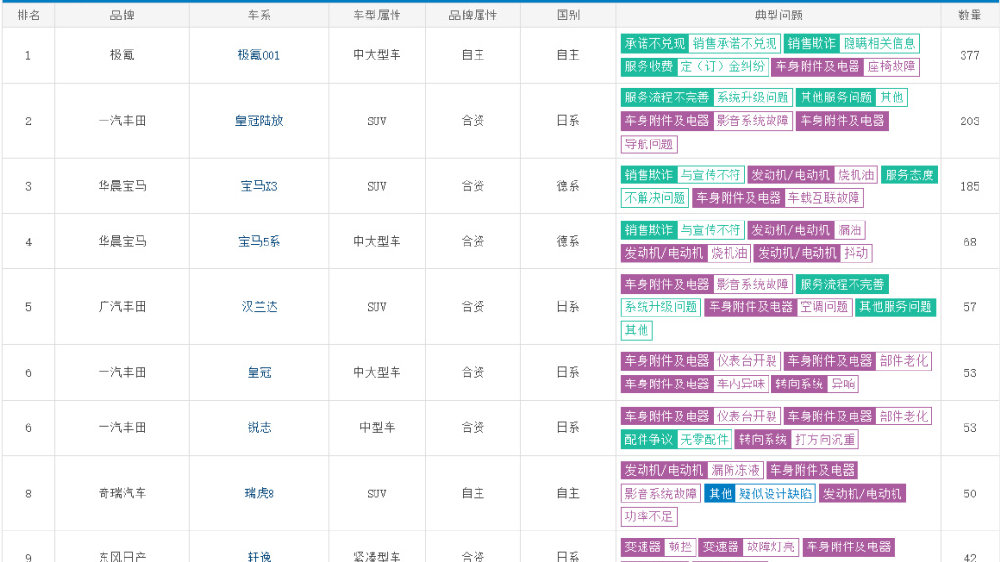Open the 宝马X3 car series link
This screenshot has width=1000, height=562.
pyautogui.click(x=259, y=186)
